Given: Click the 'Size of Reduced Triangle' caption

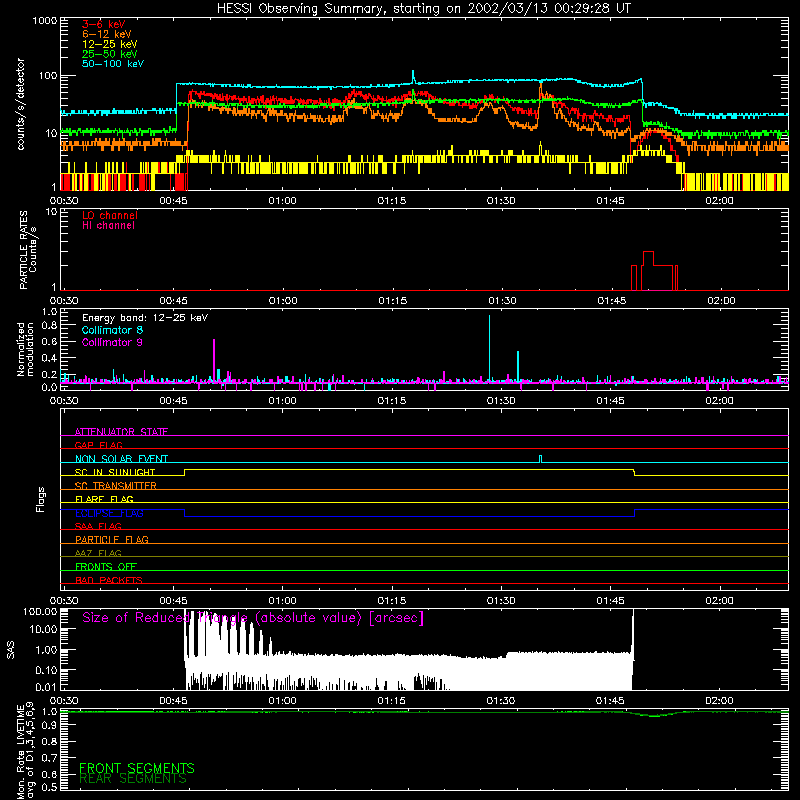Looking at the screenshot, I should pos(253,618).
